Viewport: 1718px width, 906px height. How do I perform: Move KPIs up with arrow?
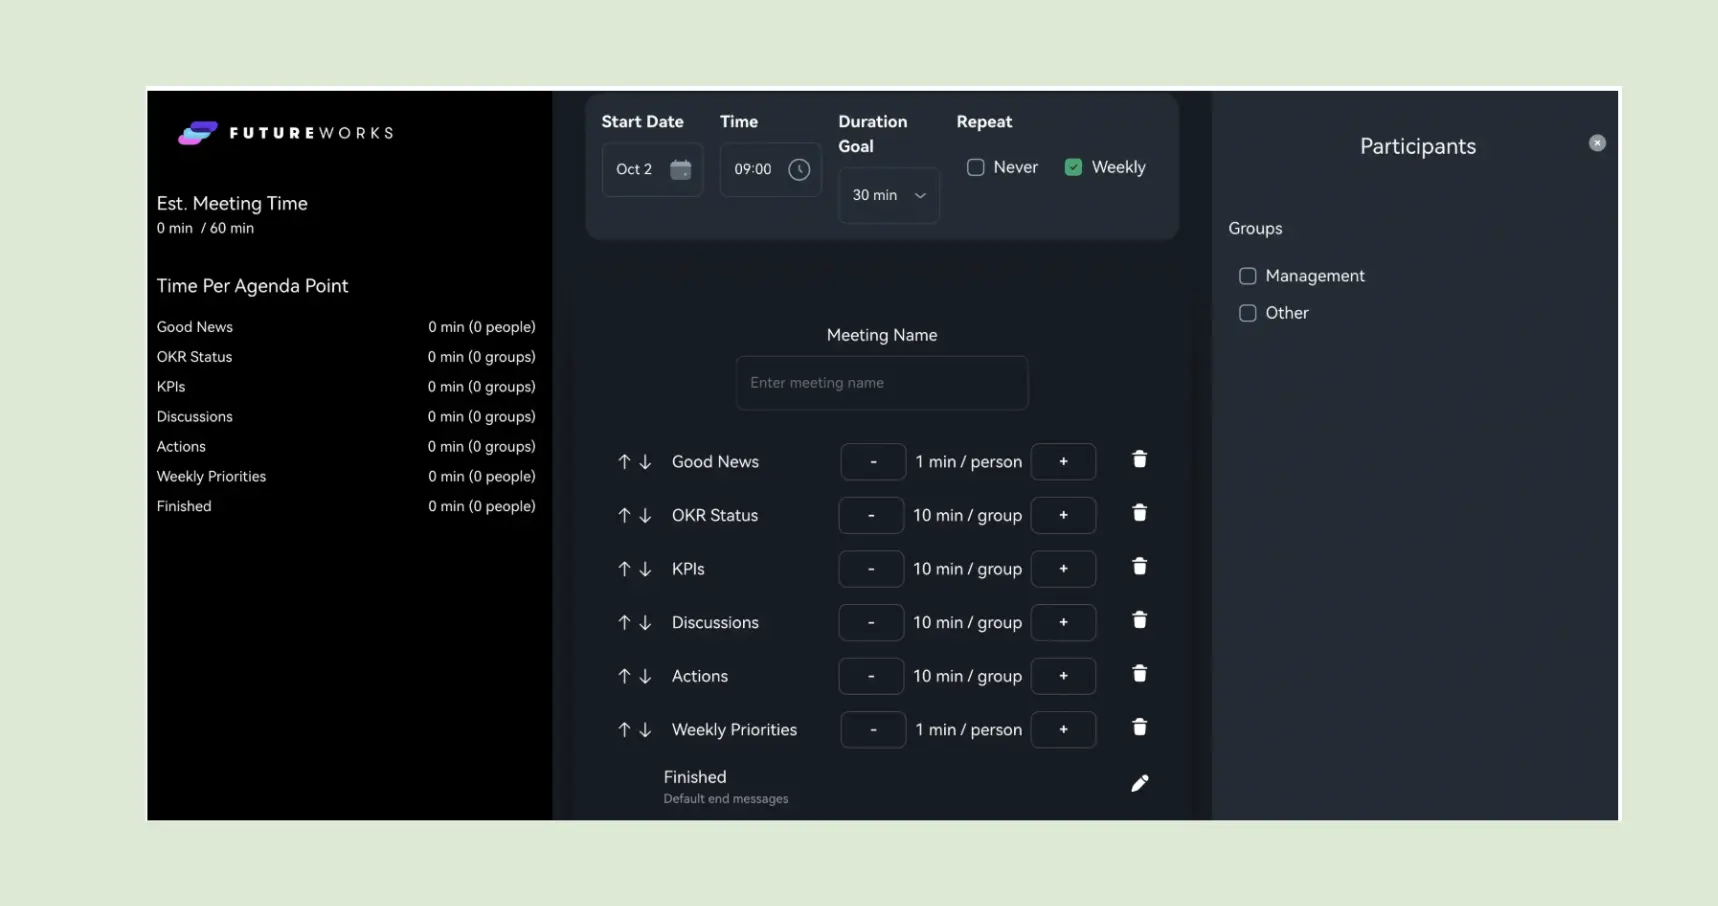tap(624, 569)
